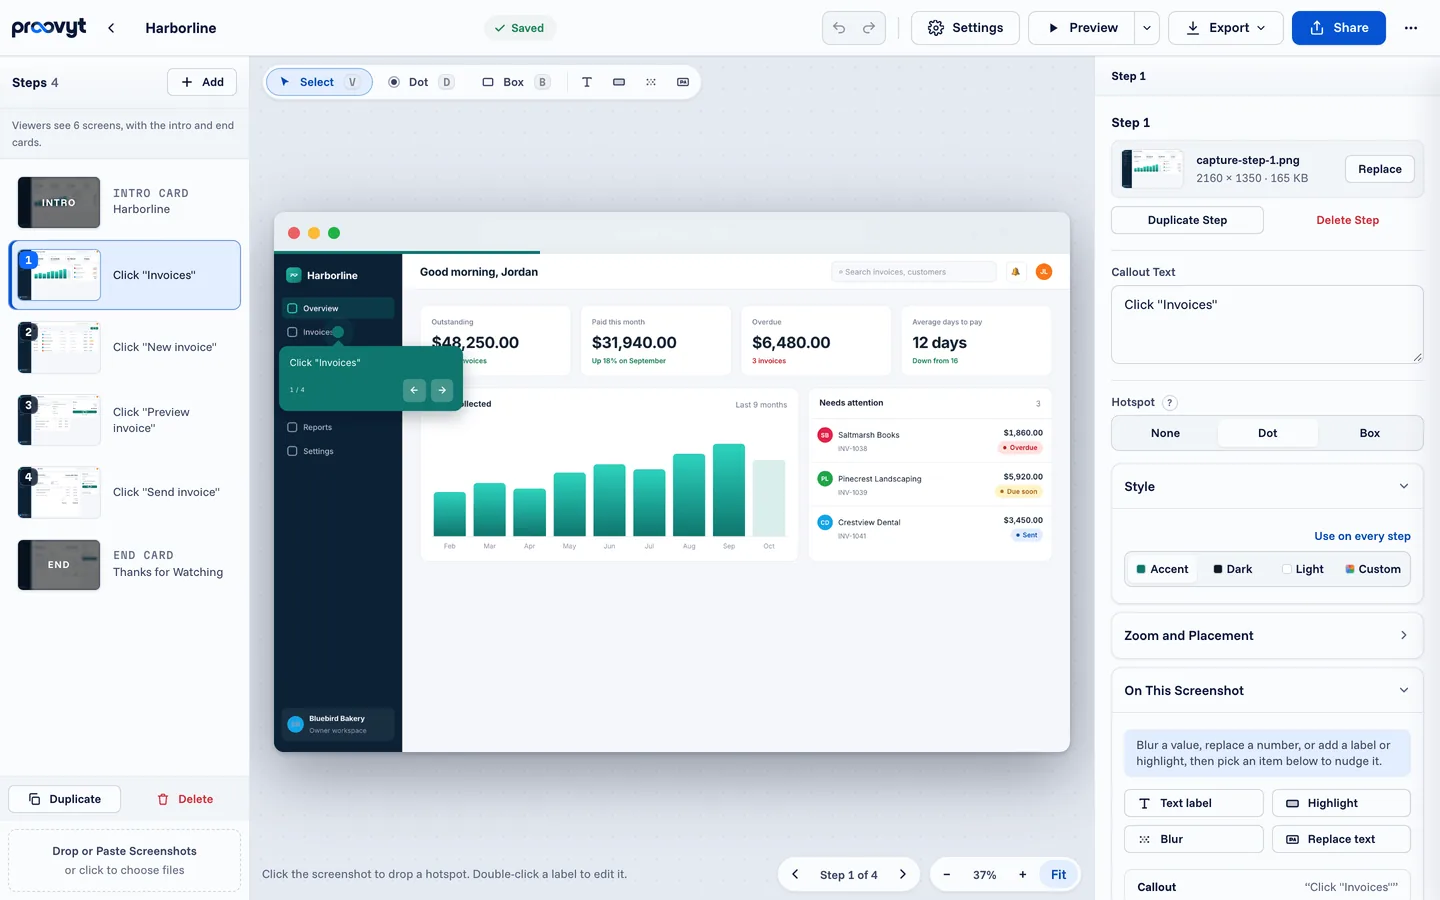Screen dimensions: 1440x900
Task: Select the text label tool icon
Action: [587, 82]
